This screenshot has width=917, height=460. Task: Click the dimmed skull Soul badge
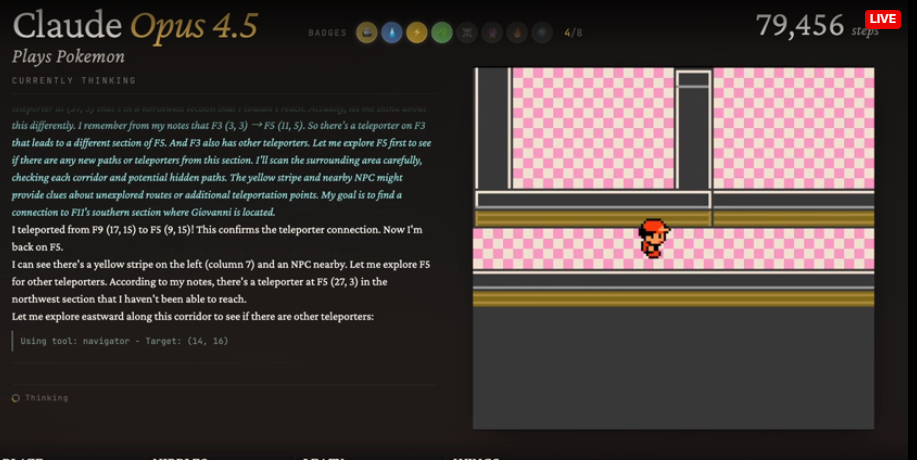467,33
